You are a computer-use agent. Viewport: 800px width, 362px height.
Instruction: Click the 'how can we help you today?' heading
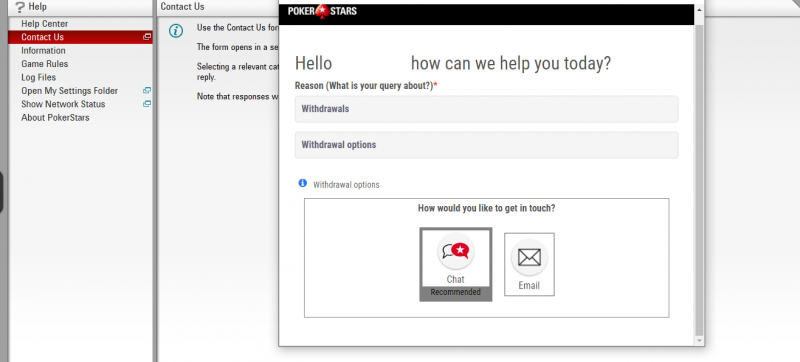click(511, 64)
